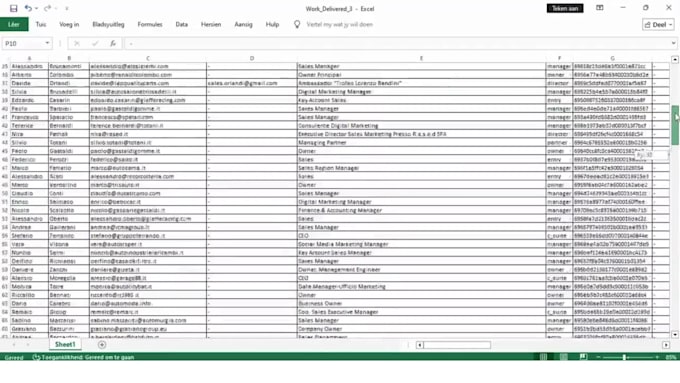Undo the last action

pos(28,8)
